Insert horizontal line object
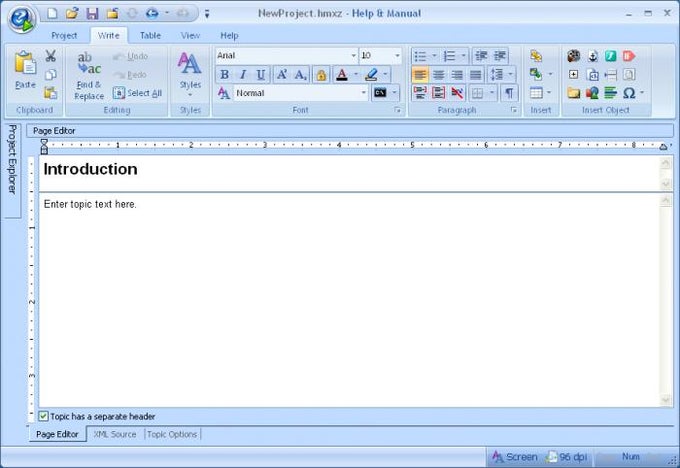 [611, 74]
